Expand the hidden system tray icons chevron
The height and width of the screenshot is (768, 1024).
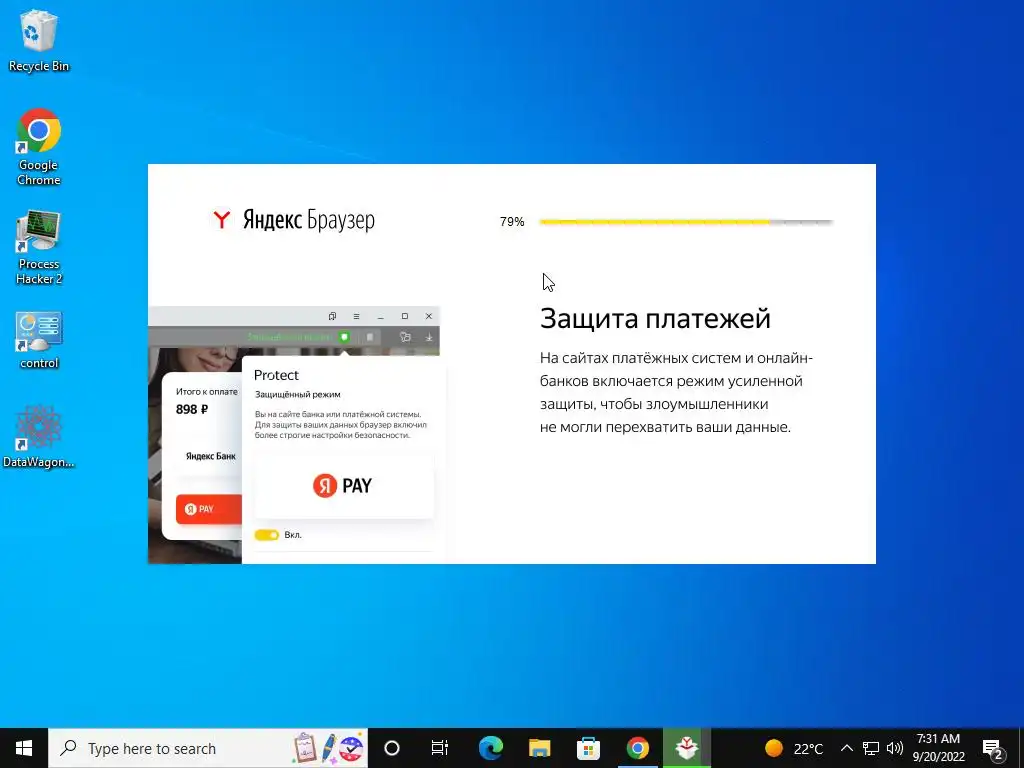(846, 748)
